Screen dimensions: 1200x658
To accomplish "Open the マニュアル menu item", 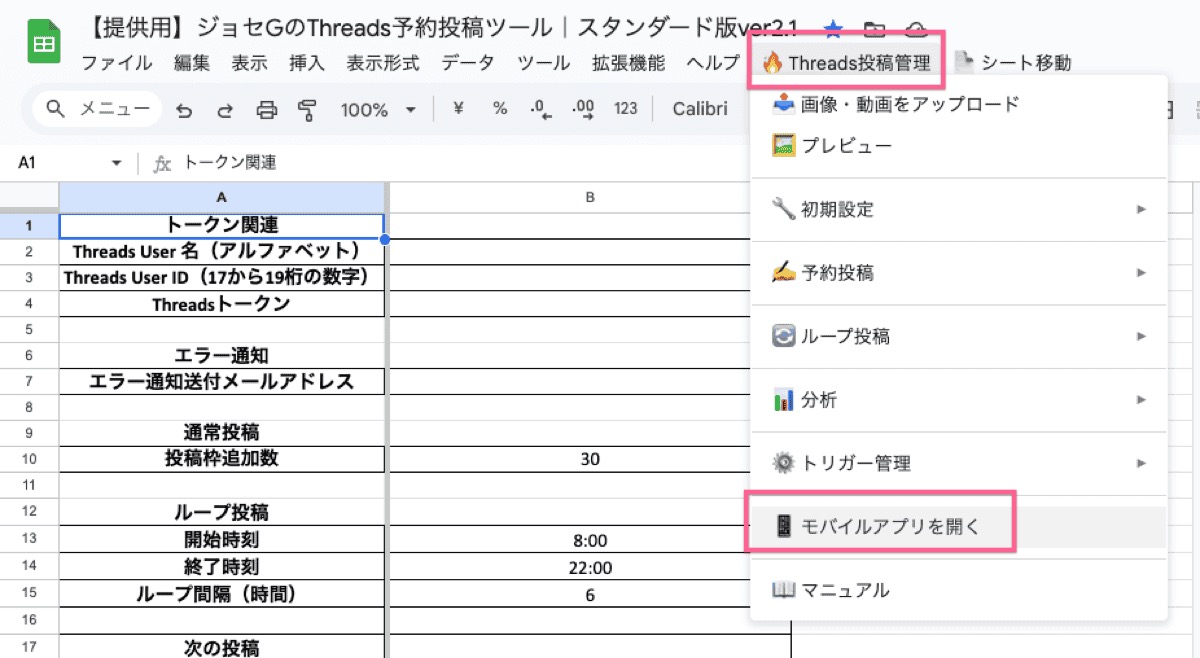I will 959,590.
